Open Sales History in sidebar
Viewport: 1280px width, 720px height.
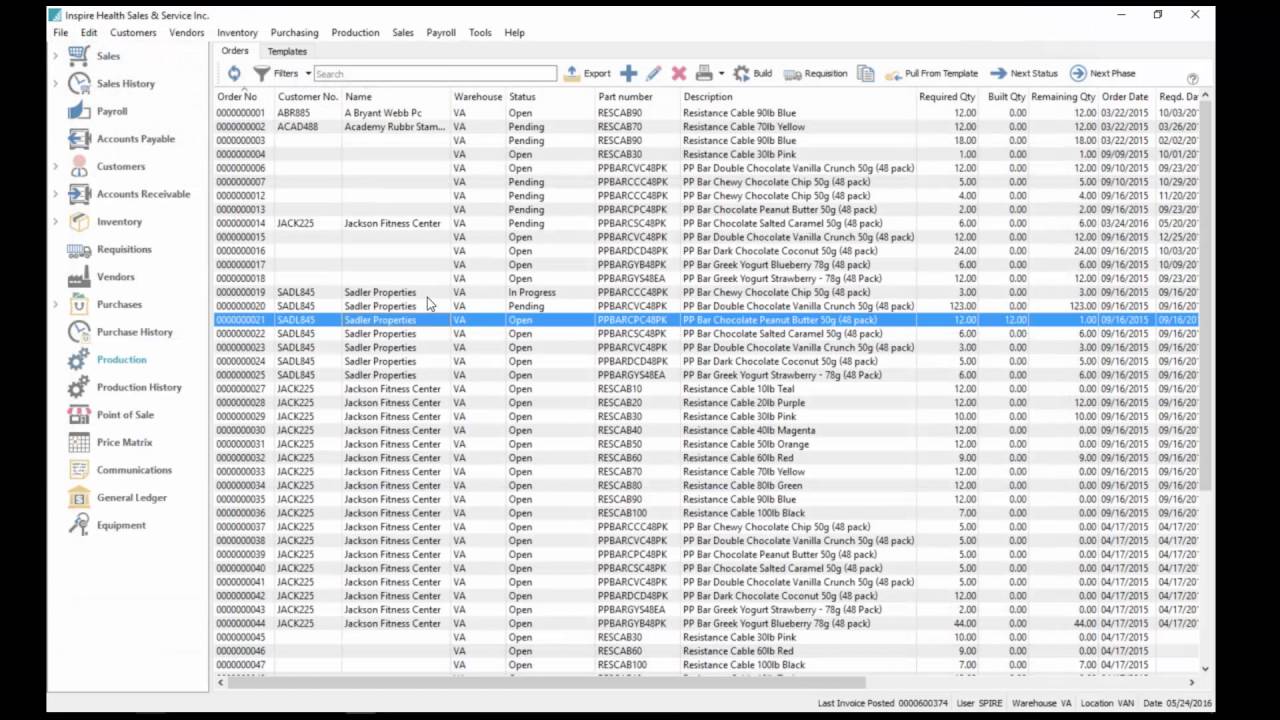(125, 84)
